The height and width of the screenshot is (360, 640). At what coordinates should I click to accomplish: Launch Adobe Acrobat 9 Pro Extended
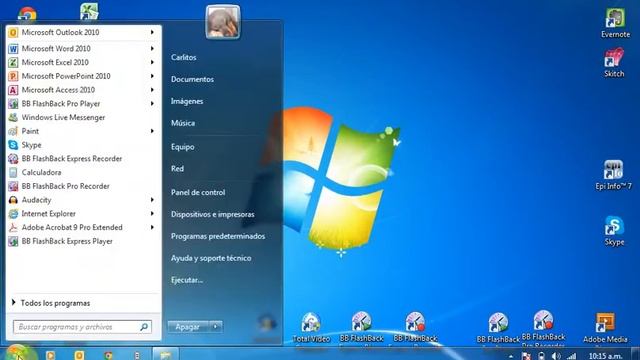point(84,227)
